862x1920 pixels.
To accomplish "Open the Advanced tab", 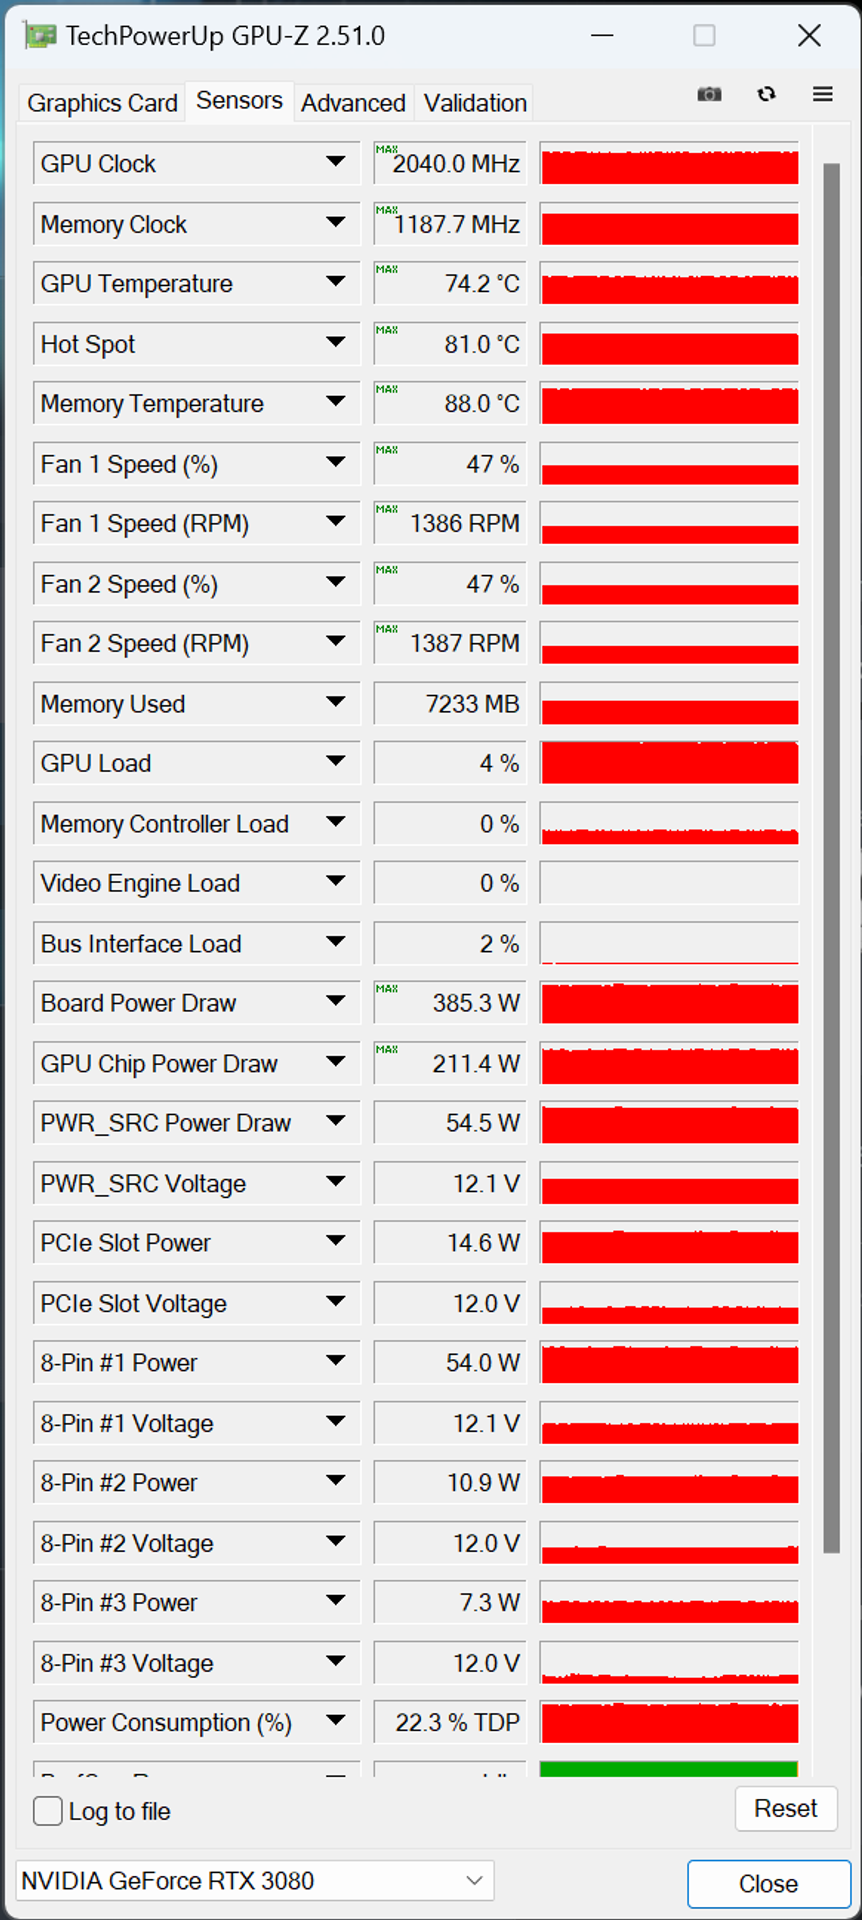I will pos(353,103).
